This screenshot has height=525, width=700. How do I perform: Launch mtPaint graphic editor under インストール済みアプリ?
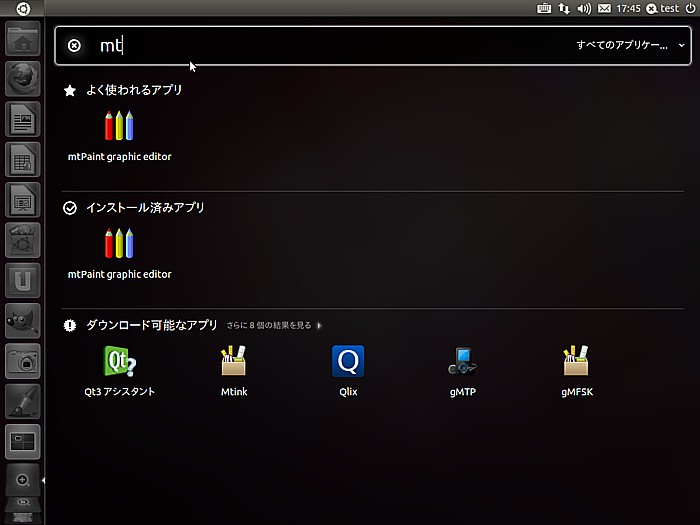click(x=119, y=253)
